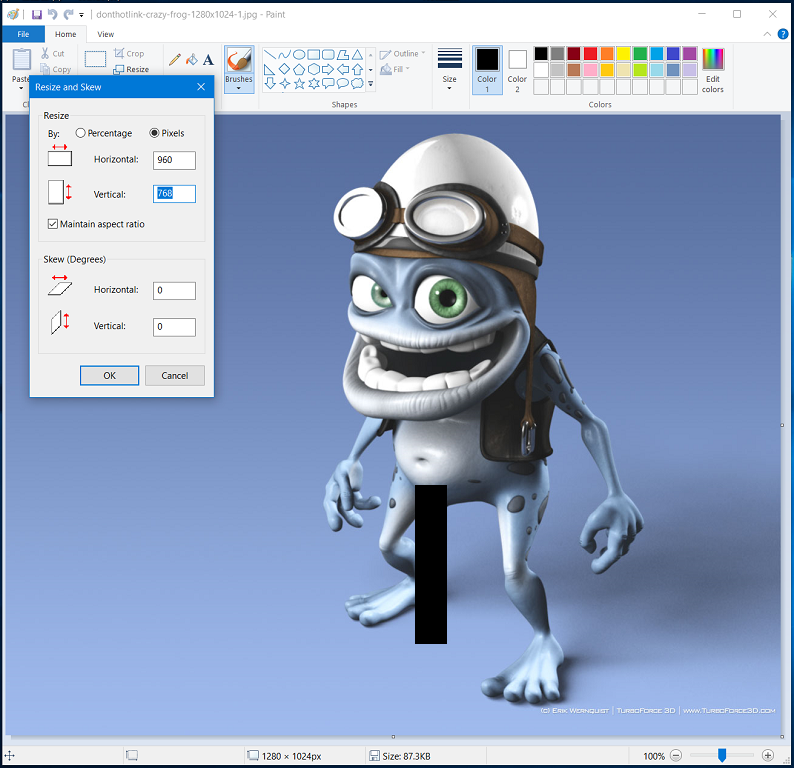Image resolution: width=794 pixels, height=768 pixels.
Task: Select the Text tool
Action: (x=208, y=60)
